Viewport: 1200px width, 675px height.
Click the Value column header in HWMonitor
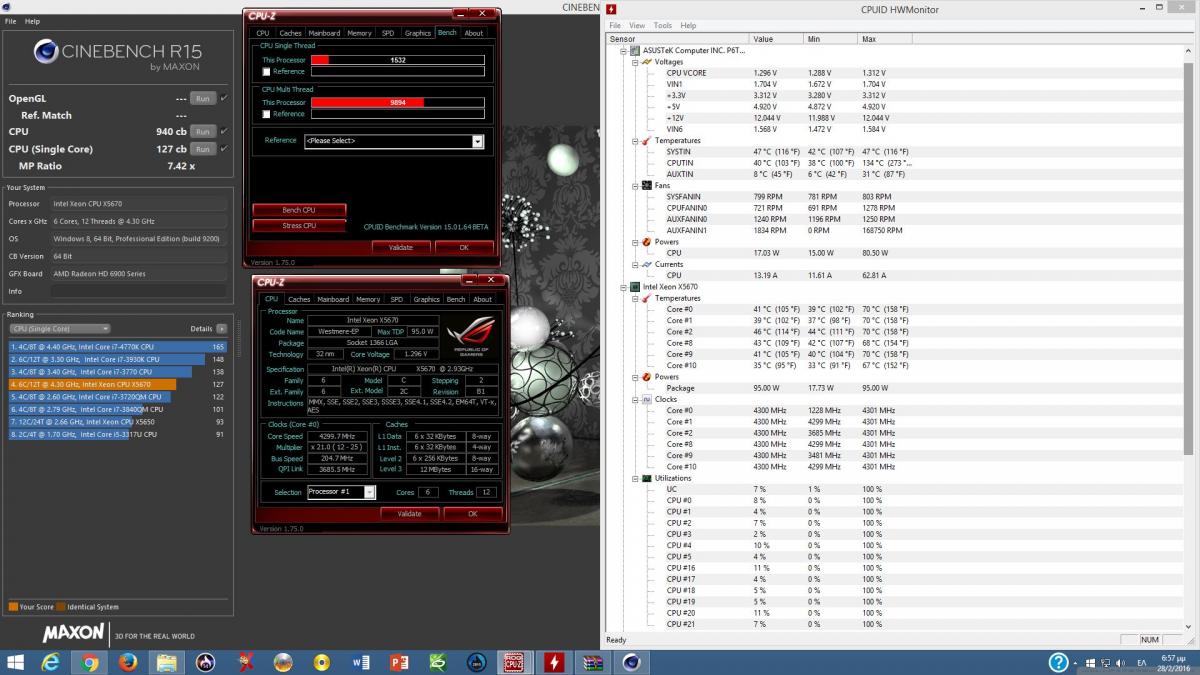click(x=776, y=39)
